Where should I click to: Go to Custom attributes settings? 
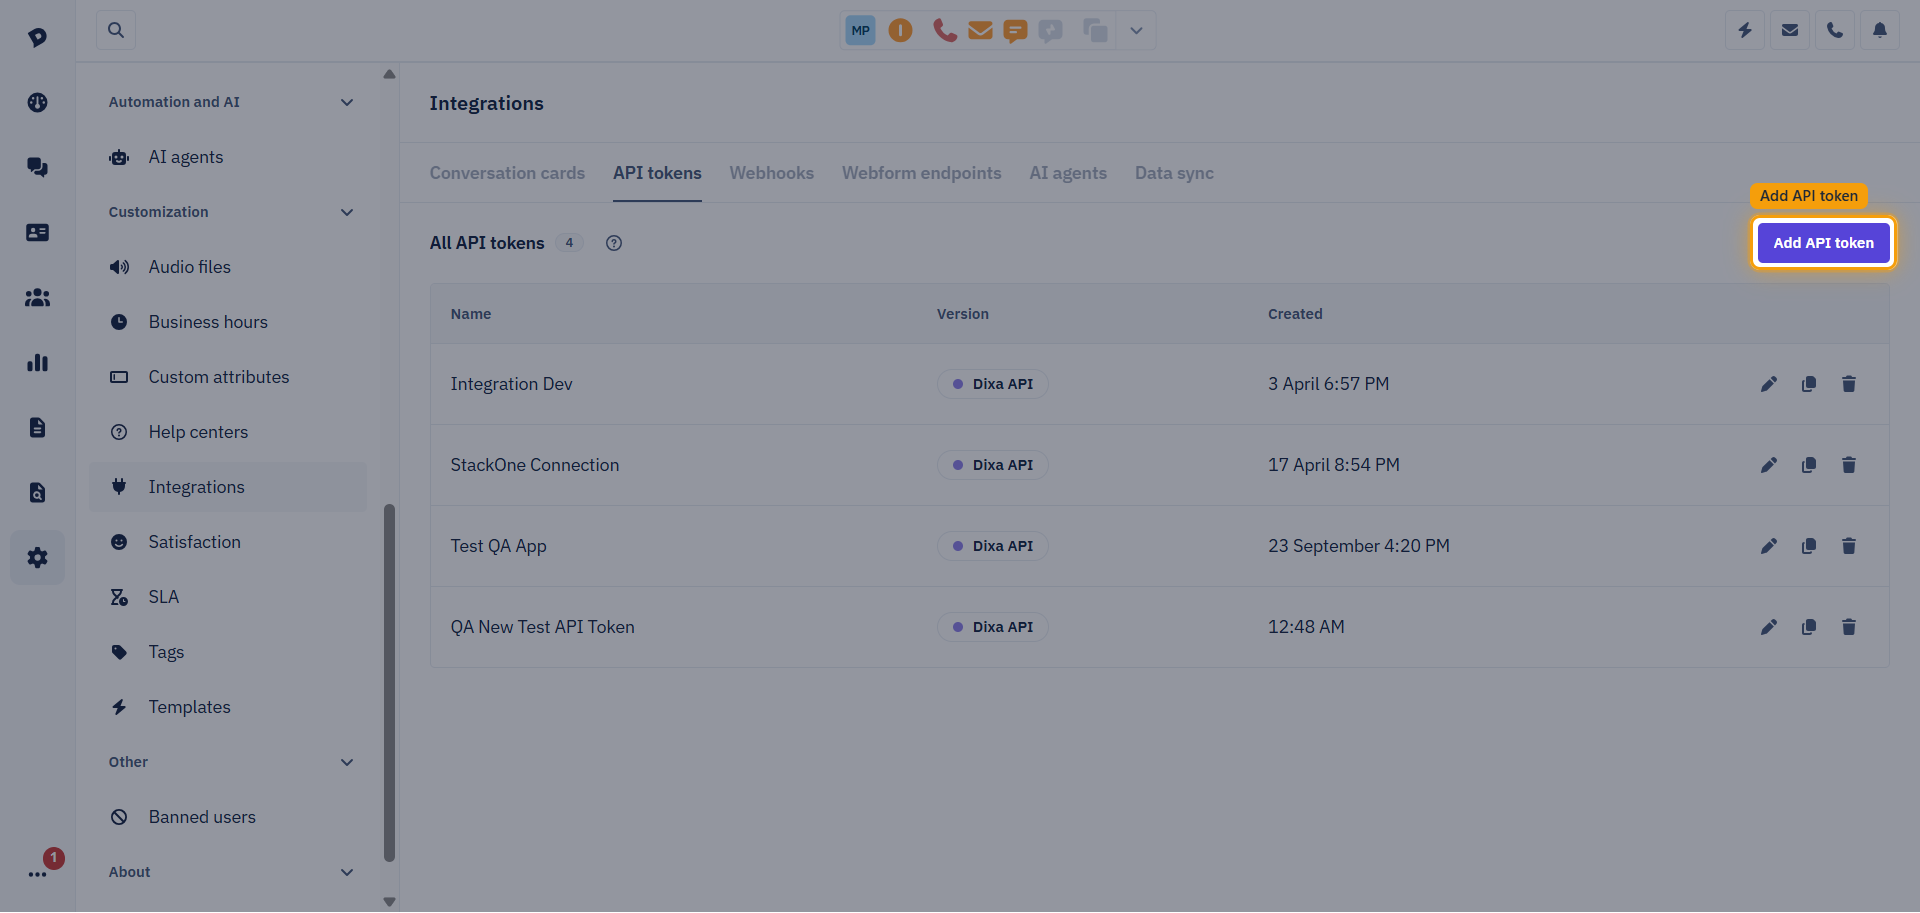228,377
